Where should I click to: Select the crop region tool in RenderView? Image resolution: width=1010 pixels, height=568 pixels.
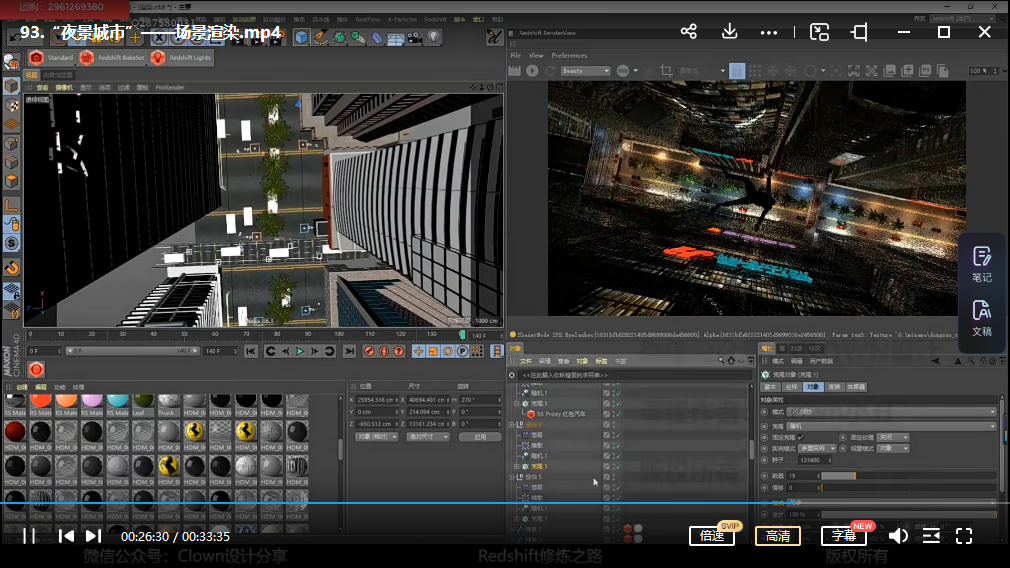[666, 71]
